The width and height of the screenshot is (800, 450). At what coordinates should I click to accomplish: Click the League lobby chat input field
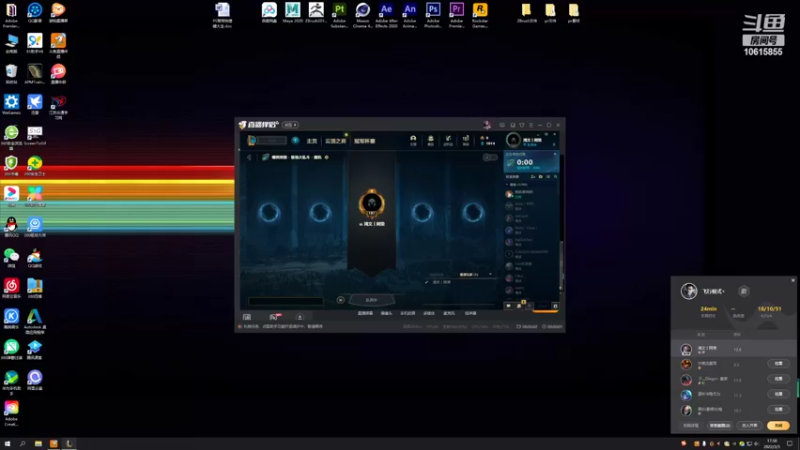click(286, 301)
